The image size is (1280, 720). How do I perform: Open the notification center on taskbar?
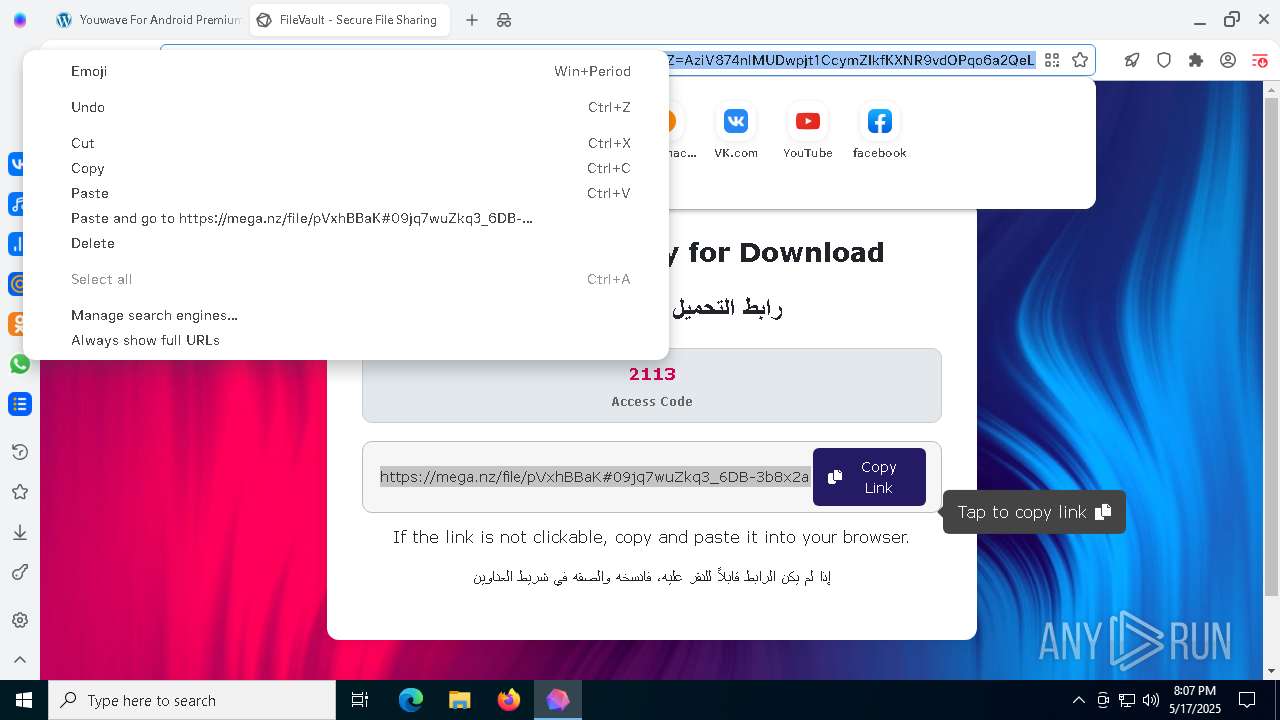coord(1247,700)
